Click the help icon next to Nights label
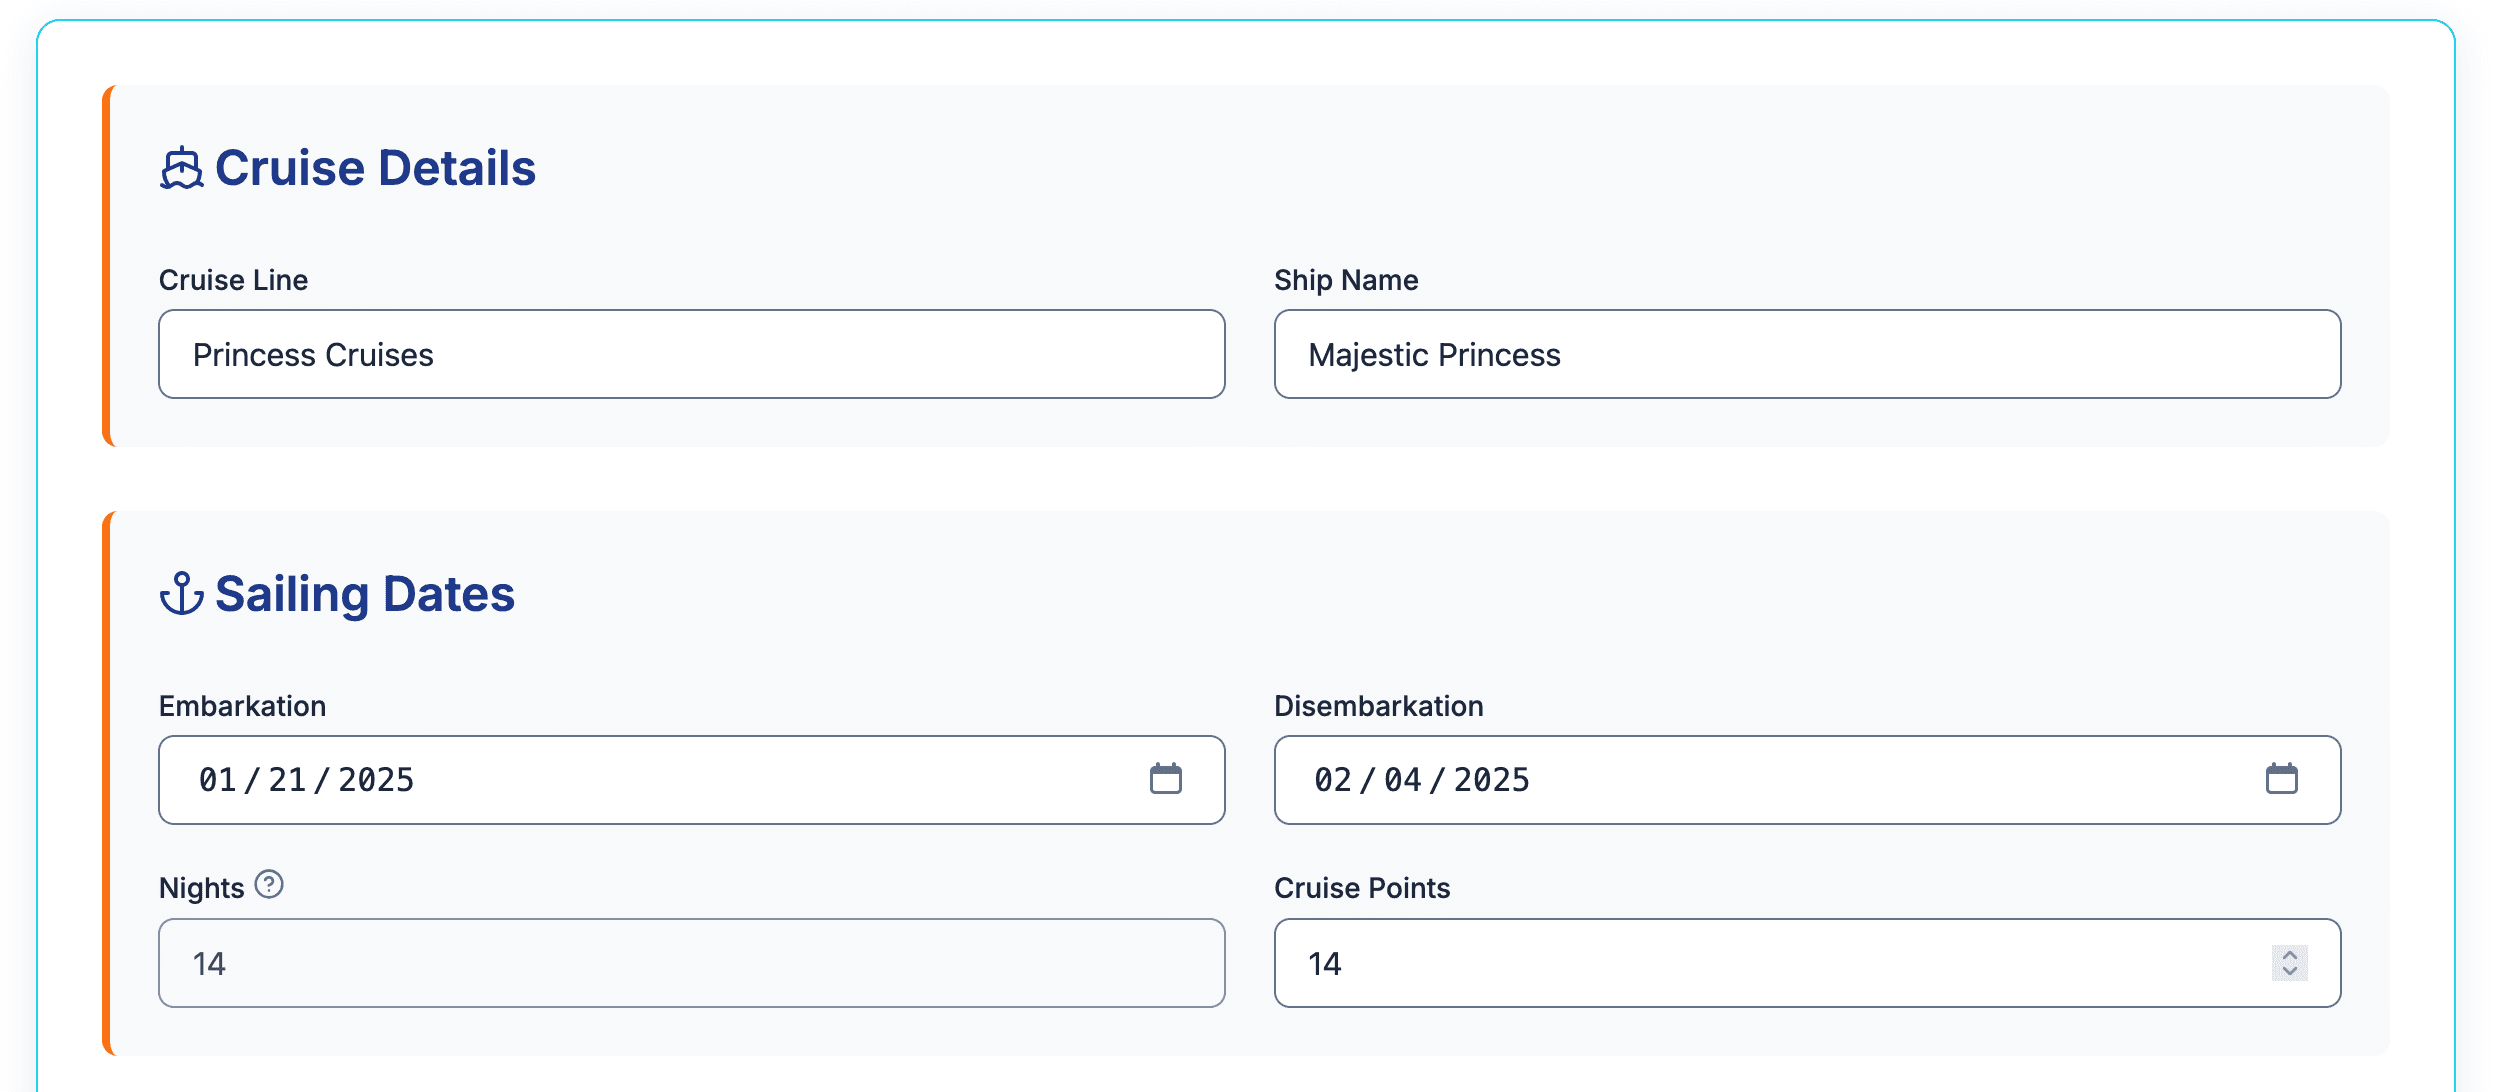This screenshot has width=2494, height=1092. 268,883
